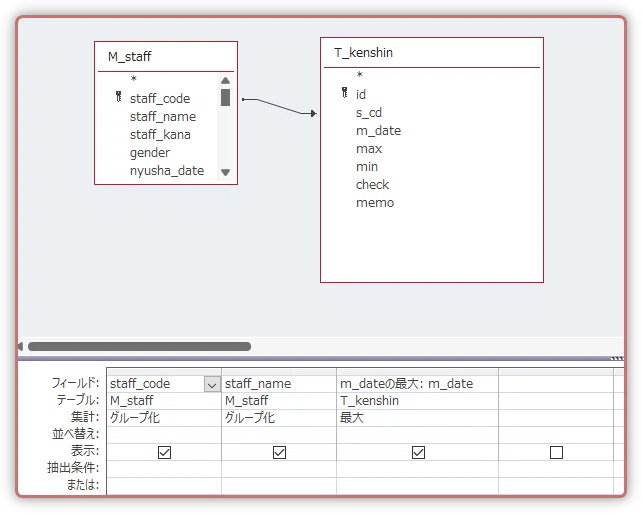Select the M_staff table cell under staff_code

(164, 400)
